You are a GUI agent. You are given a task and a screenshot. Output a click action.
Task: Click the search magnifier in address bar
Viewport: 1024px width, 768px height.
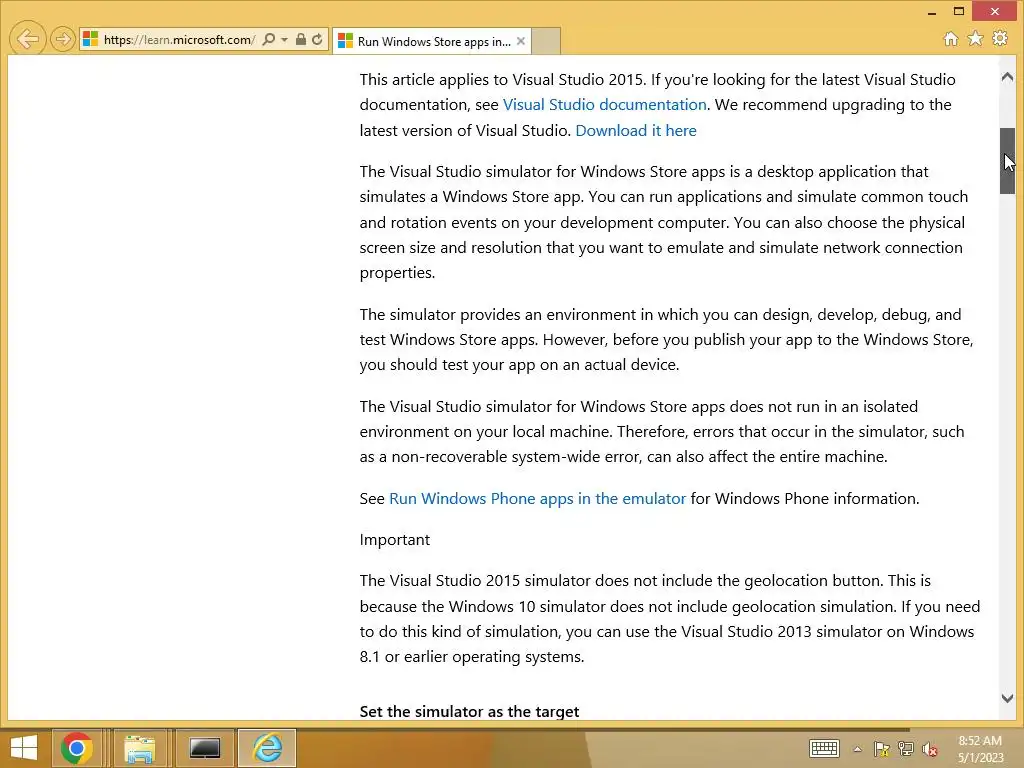click(x=268, y=39)
